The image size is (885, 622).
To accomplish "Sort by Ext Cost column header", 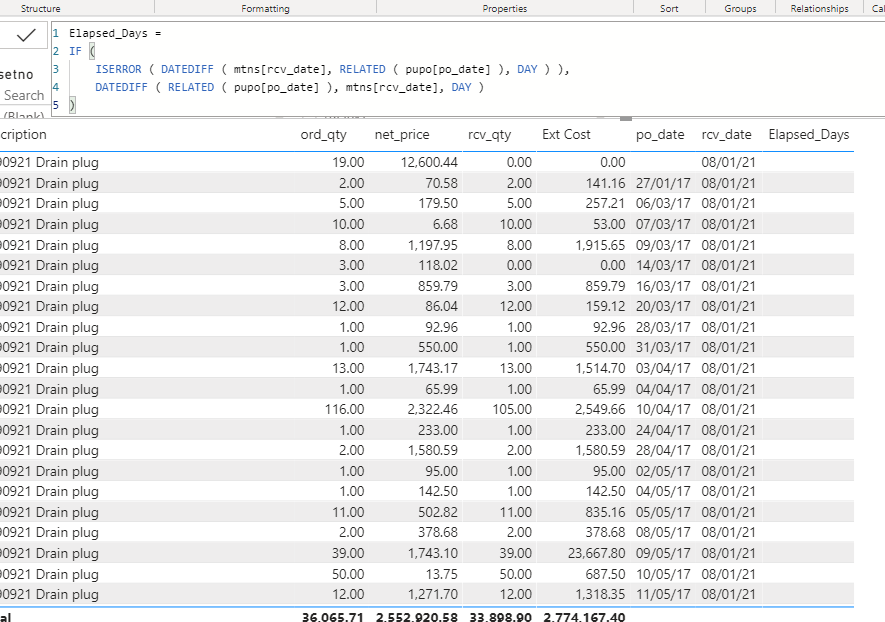I will coord(566,134).
